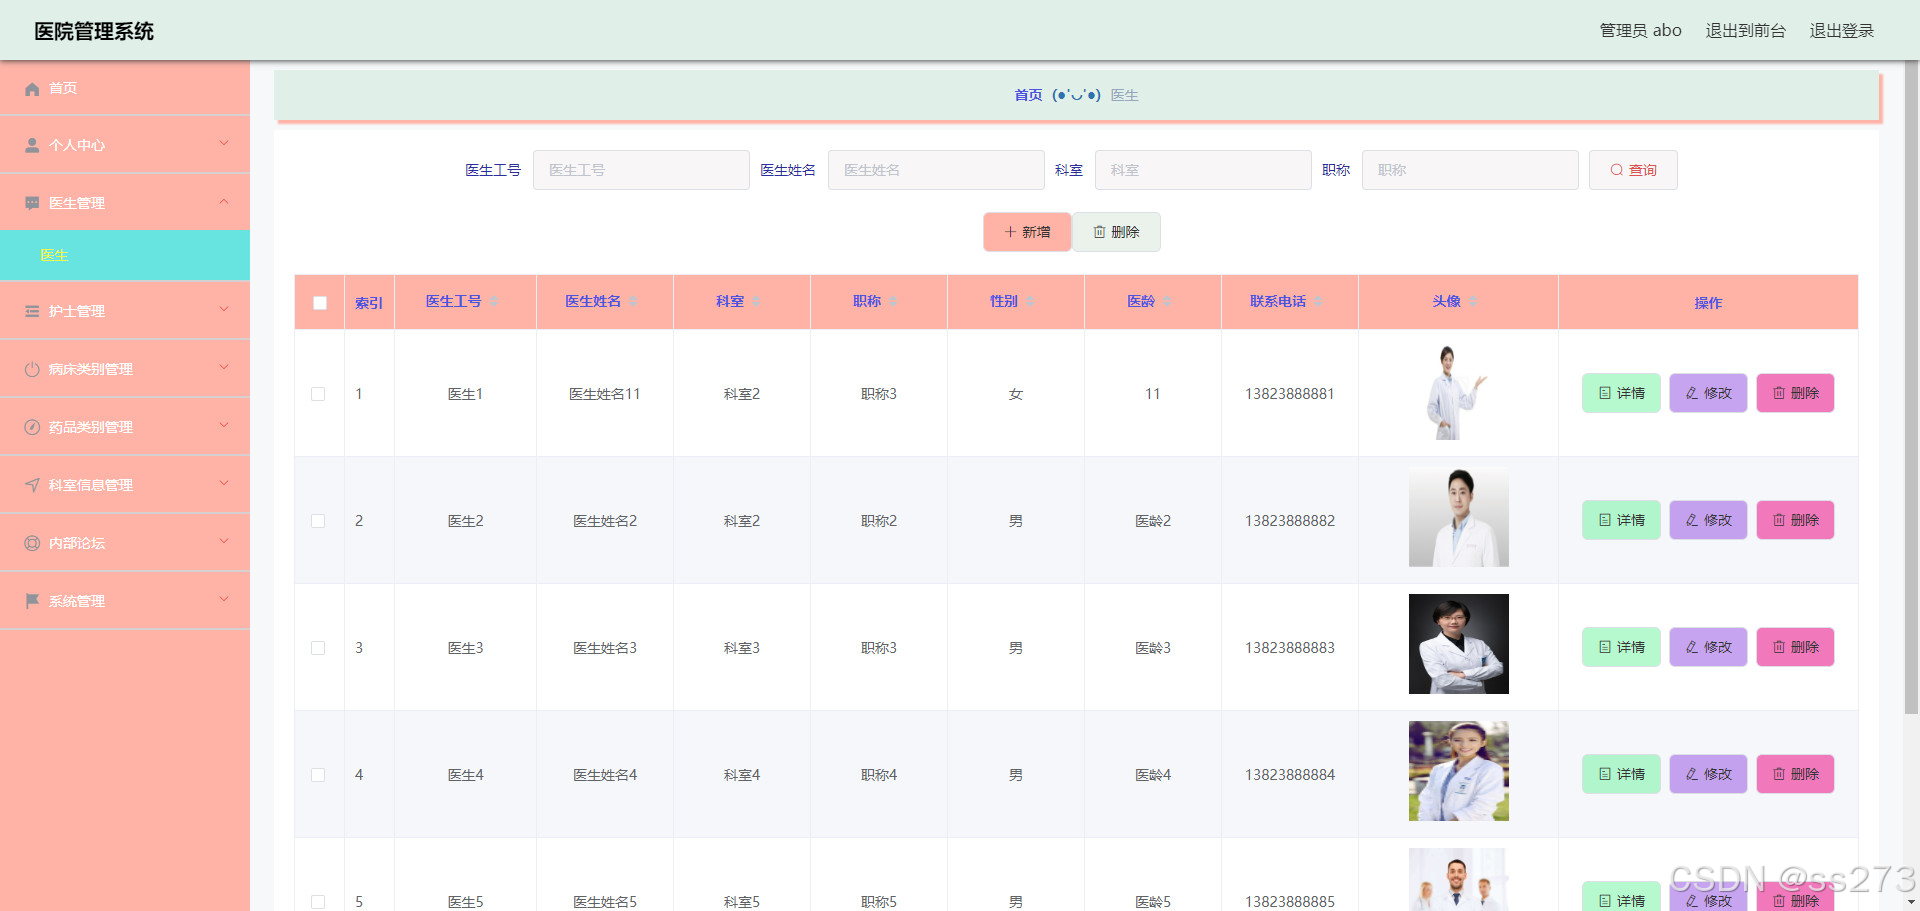Click the person icon beside 个人中心

(32, 146)
